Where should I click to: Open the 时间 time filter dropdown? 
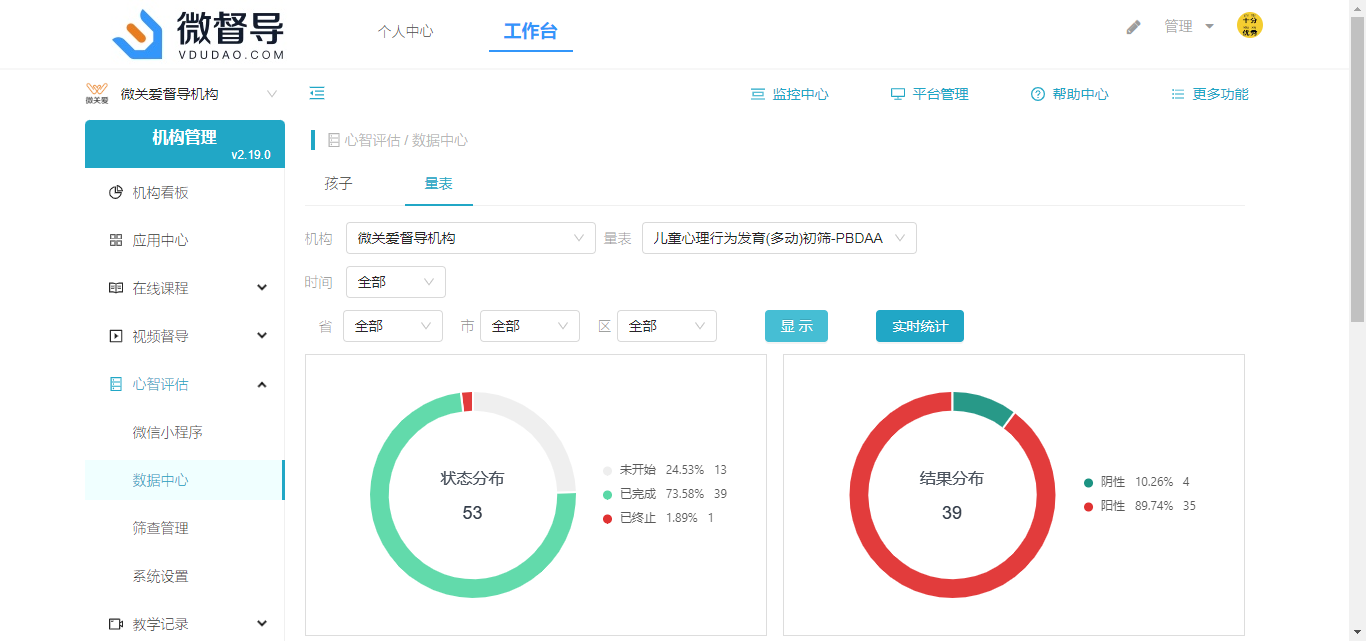point(395,282)
